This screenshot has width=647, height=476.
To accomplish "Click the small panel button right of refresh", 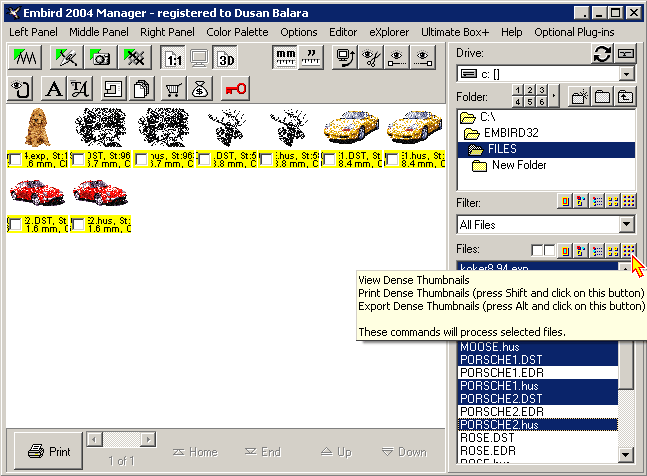I will [626, 54].
